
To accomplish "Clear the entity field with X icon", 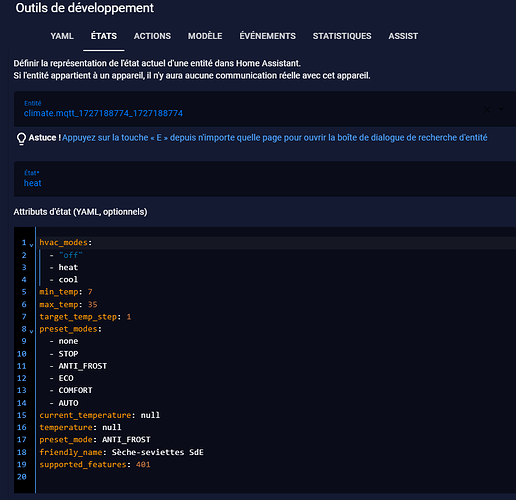I will (487, 109).
